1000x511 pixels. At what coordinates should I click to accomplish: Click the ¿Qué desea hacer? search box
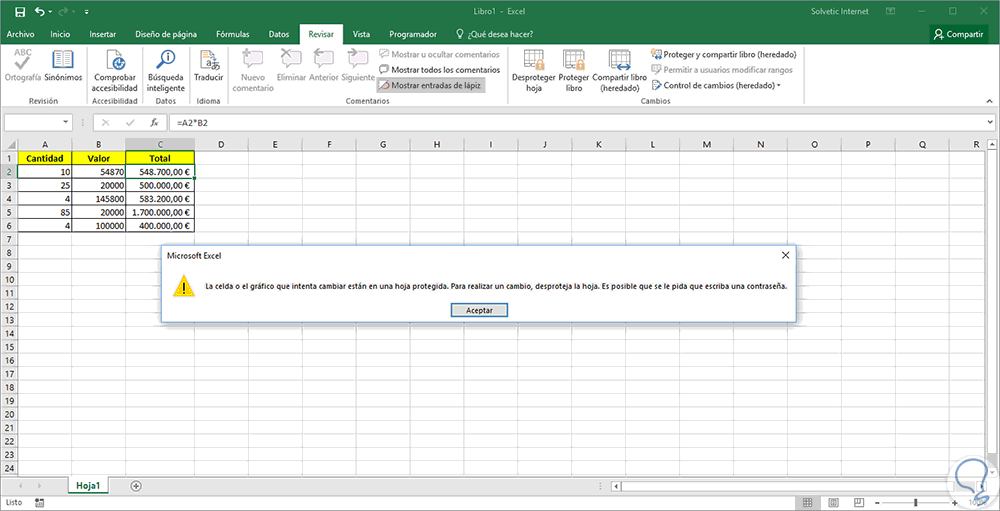pyautogui.click(x=495, y=34)
